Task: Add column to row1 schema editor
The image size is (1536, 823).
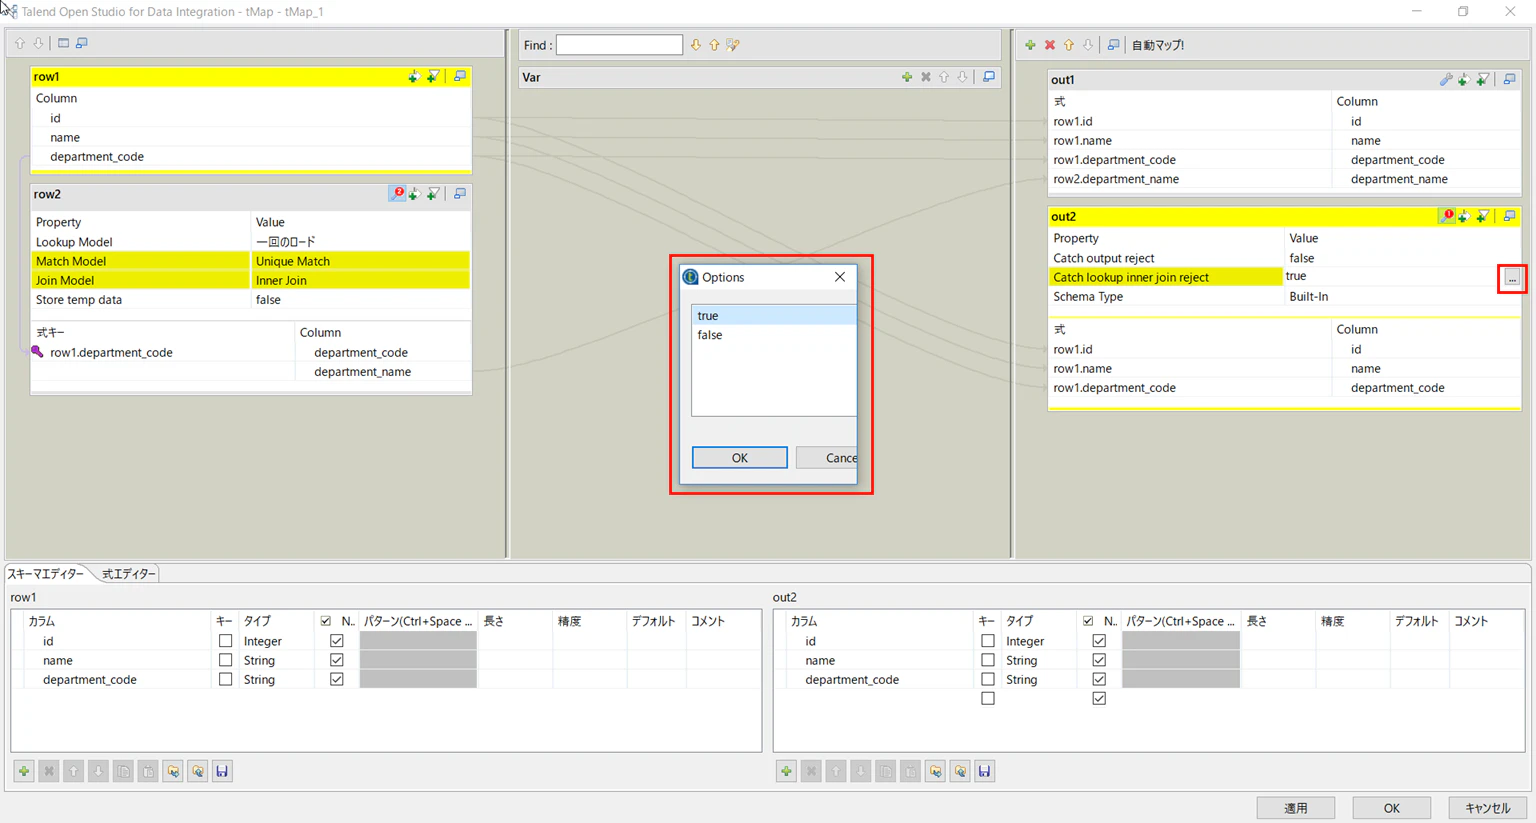Action: pos(24,771)
